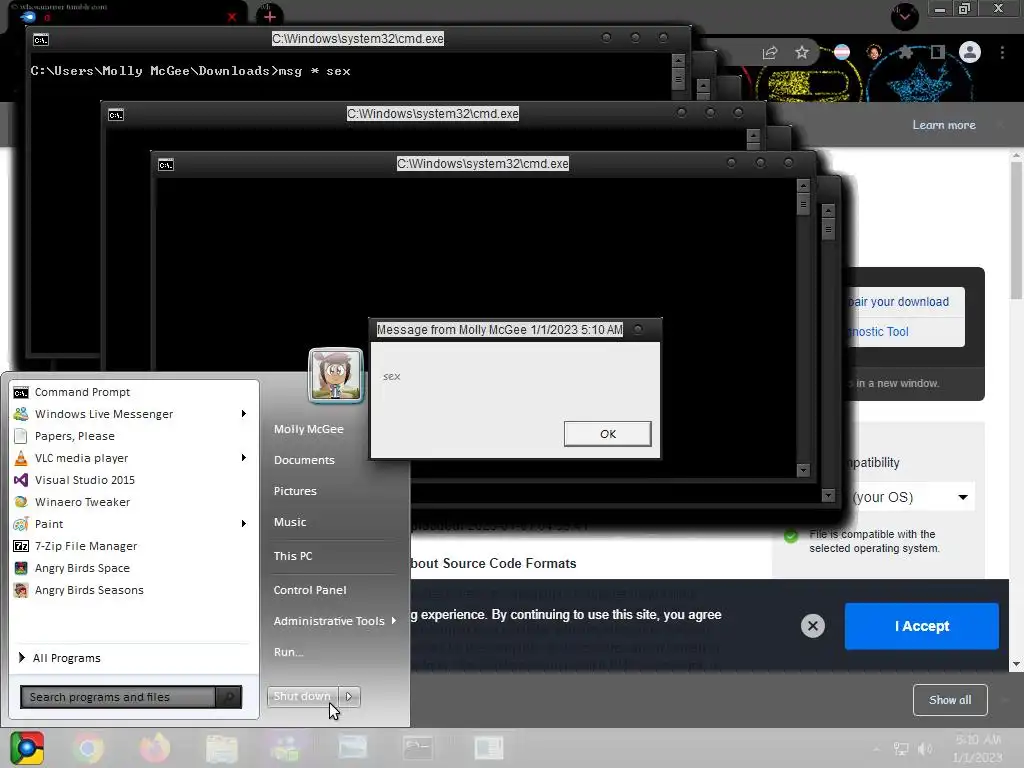Image resolution: width=1024 pixels, height=768 pixels.
Task: Click Shut down button
Action: 302,696
